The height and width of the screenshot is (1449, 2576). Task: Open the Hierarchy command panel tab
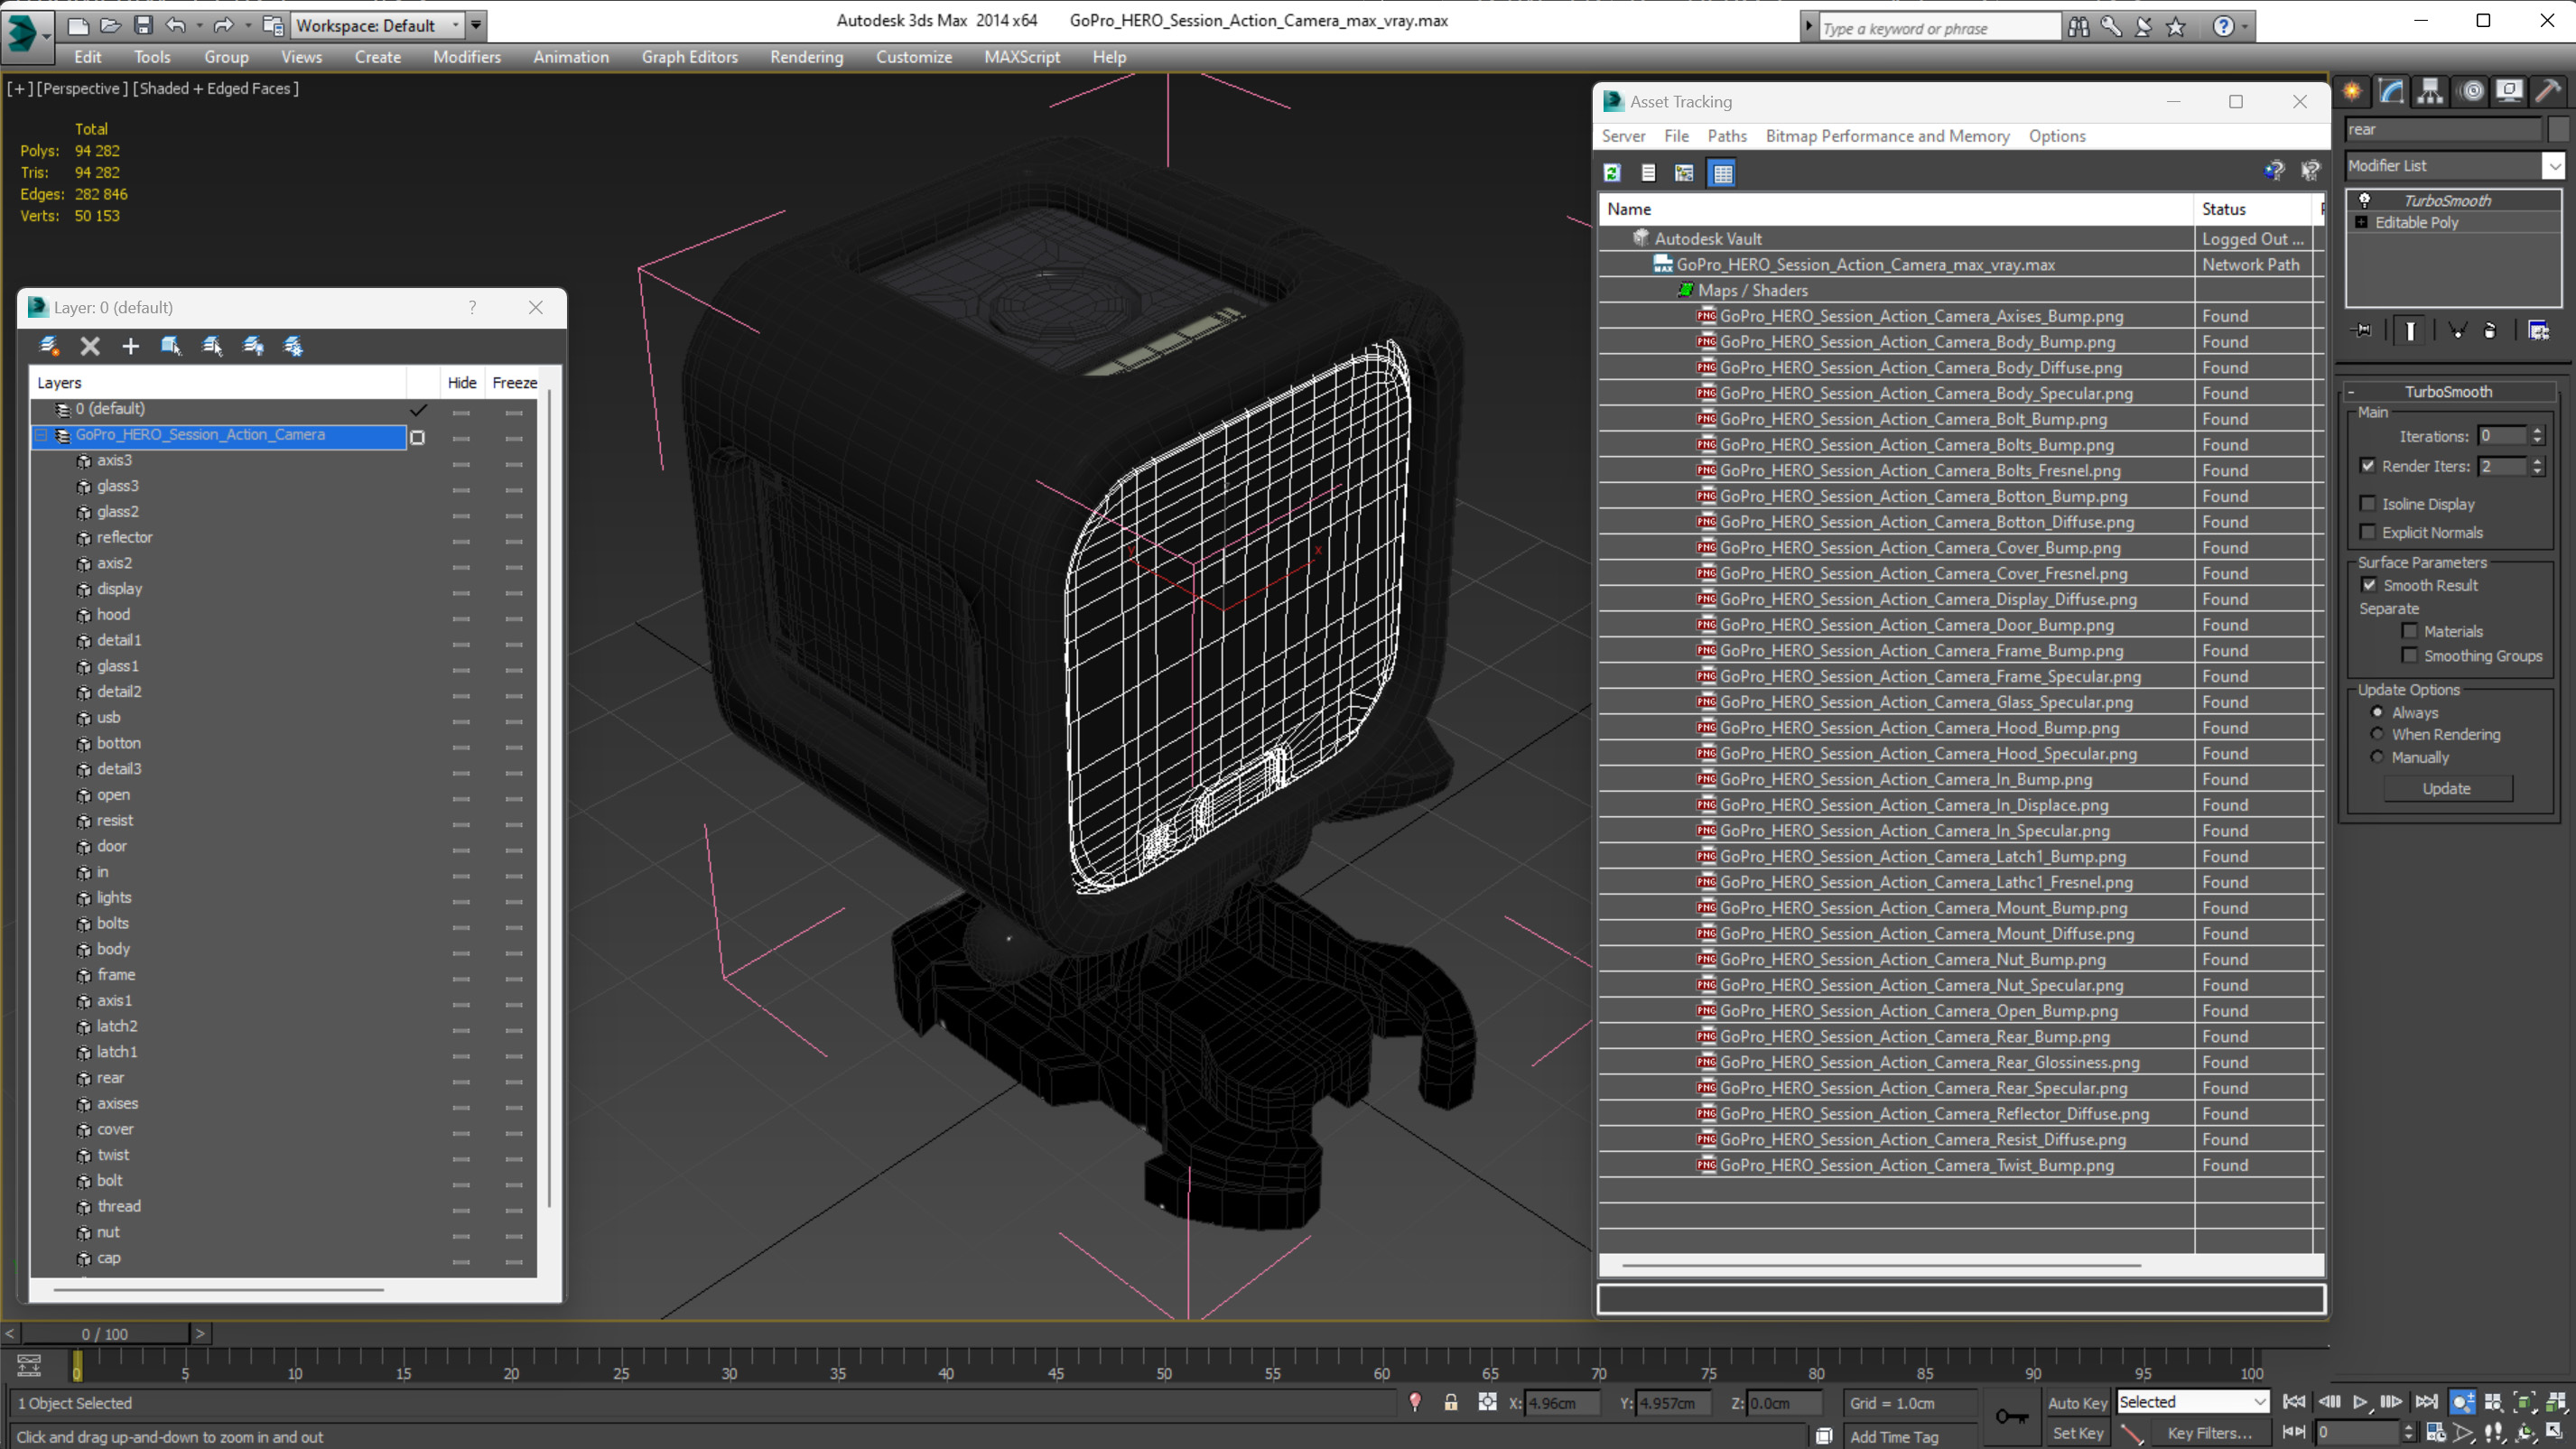pos(2430,91)
